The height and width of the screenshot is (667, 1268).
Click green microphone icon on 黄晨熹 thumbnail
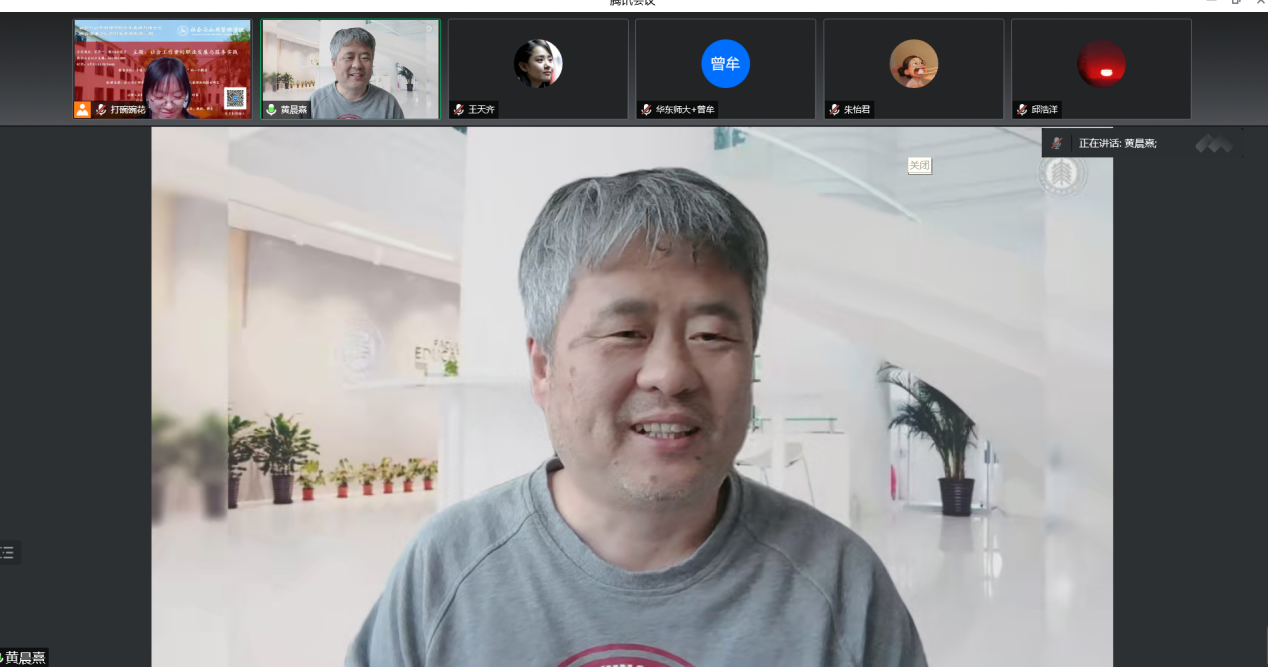271,110
